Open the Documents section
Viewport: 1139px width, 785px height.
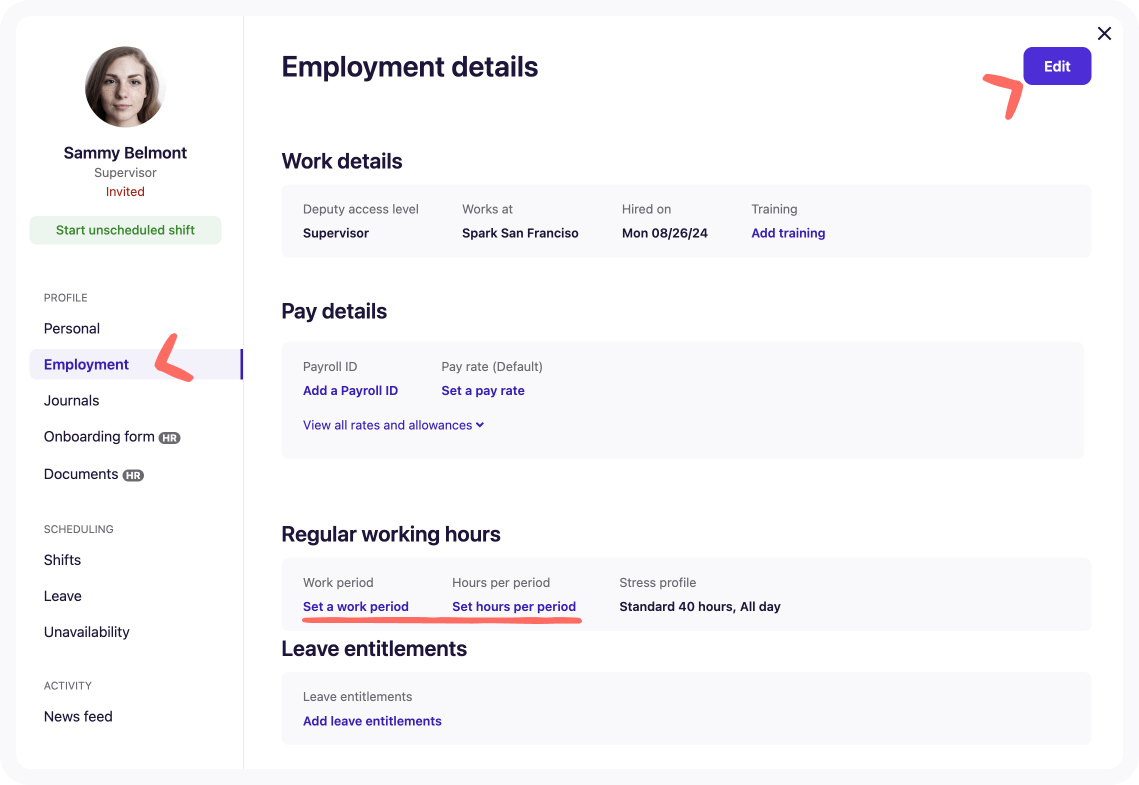81,474
